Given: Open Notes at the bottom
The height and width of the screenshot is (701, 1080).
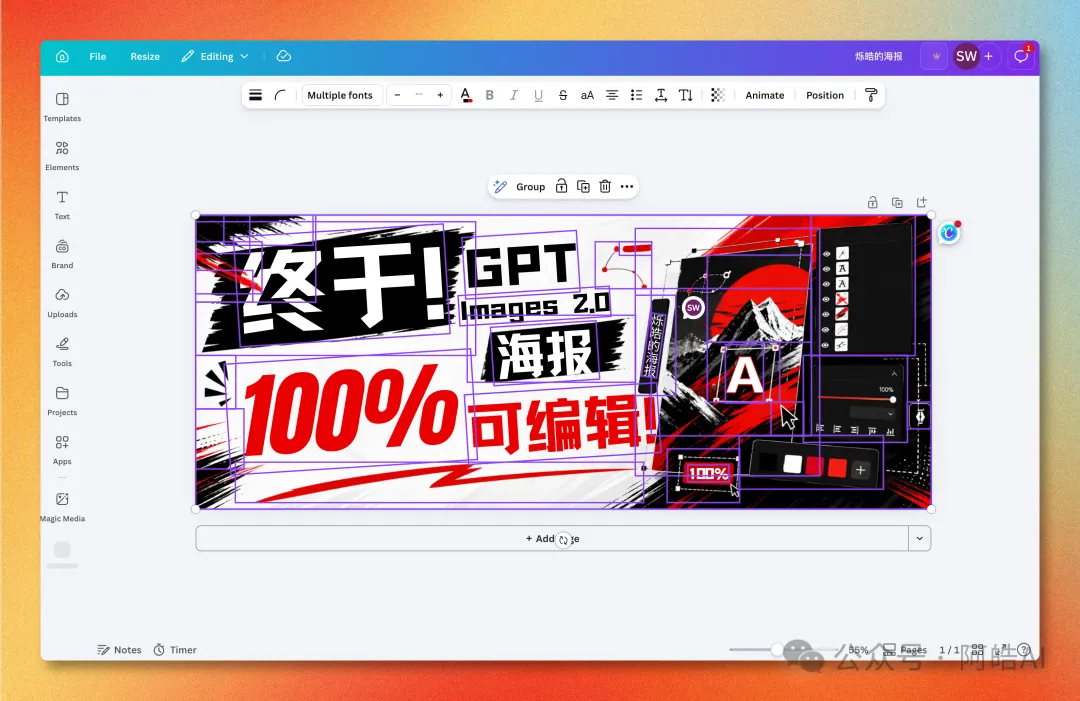Looking at the screenshot, I should click(x=119, y=649).
